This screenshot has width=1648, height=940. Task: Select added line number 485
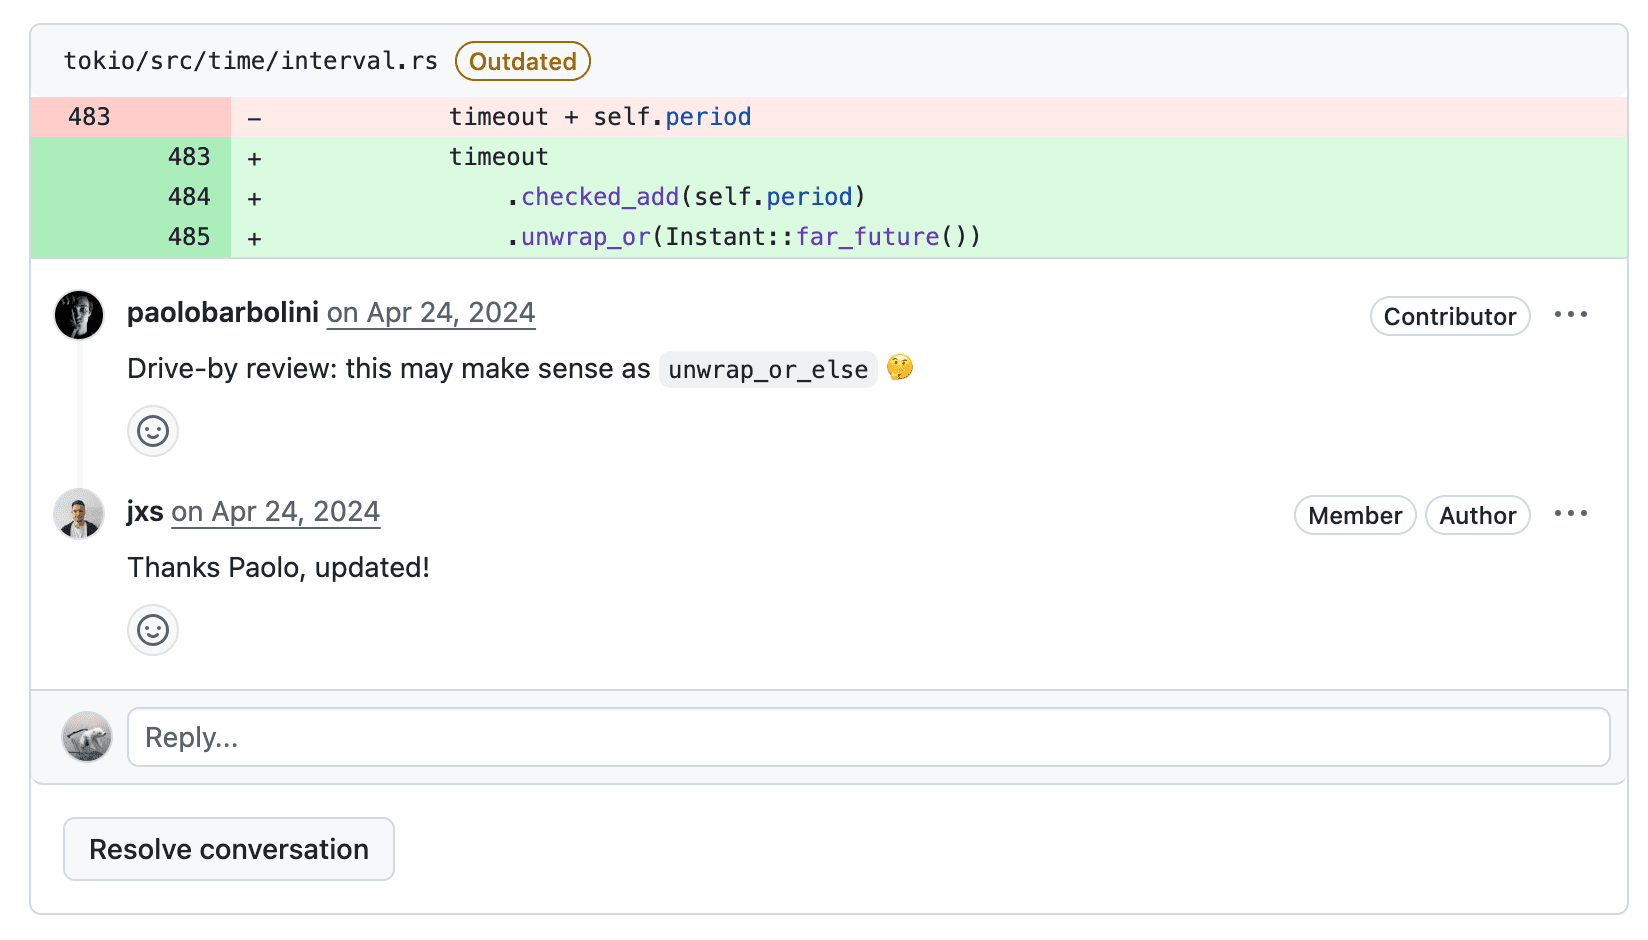[x=189, y=237]
